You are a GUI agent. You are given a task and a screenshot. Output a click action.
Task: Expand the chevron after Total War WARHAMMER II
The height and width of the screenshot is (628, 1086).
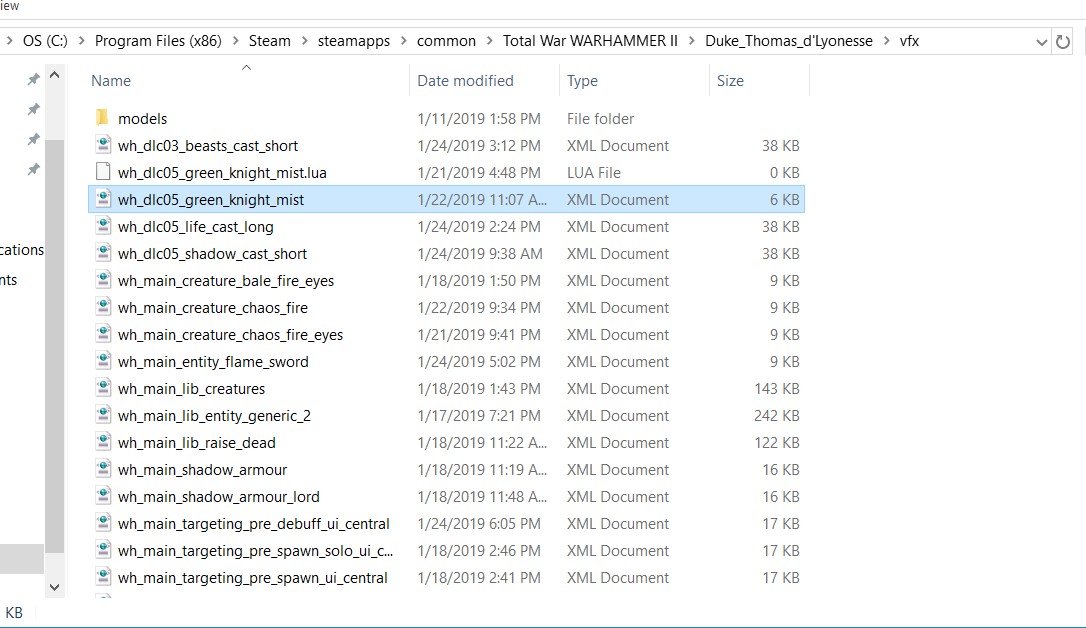coord(691,41)
